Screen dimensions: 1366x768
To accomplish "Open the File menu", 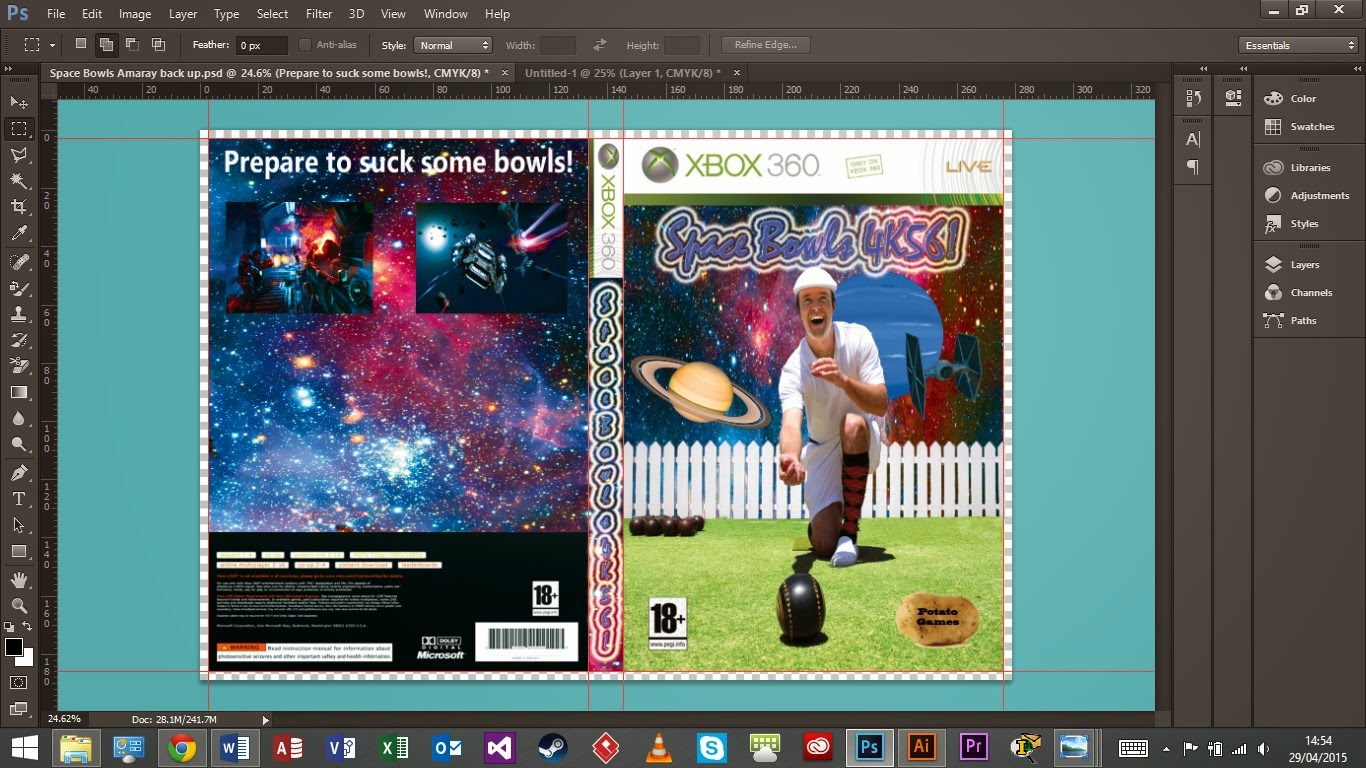I will click(55, 14).
